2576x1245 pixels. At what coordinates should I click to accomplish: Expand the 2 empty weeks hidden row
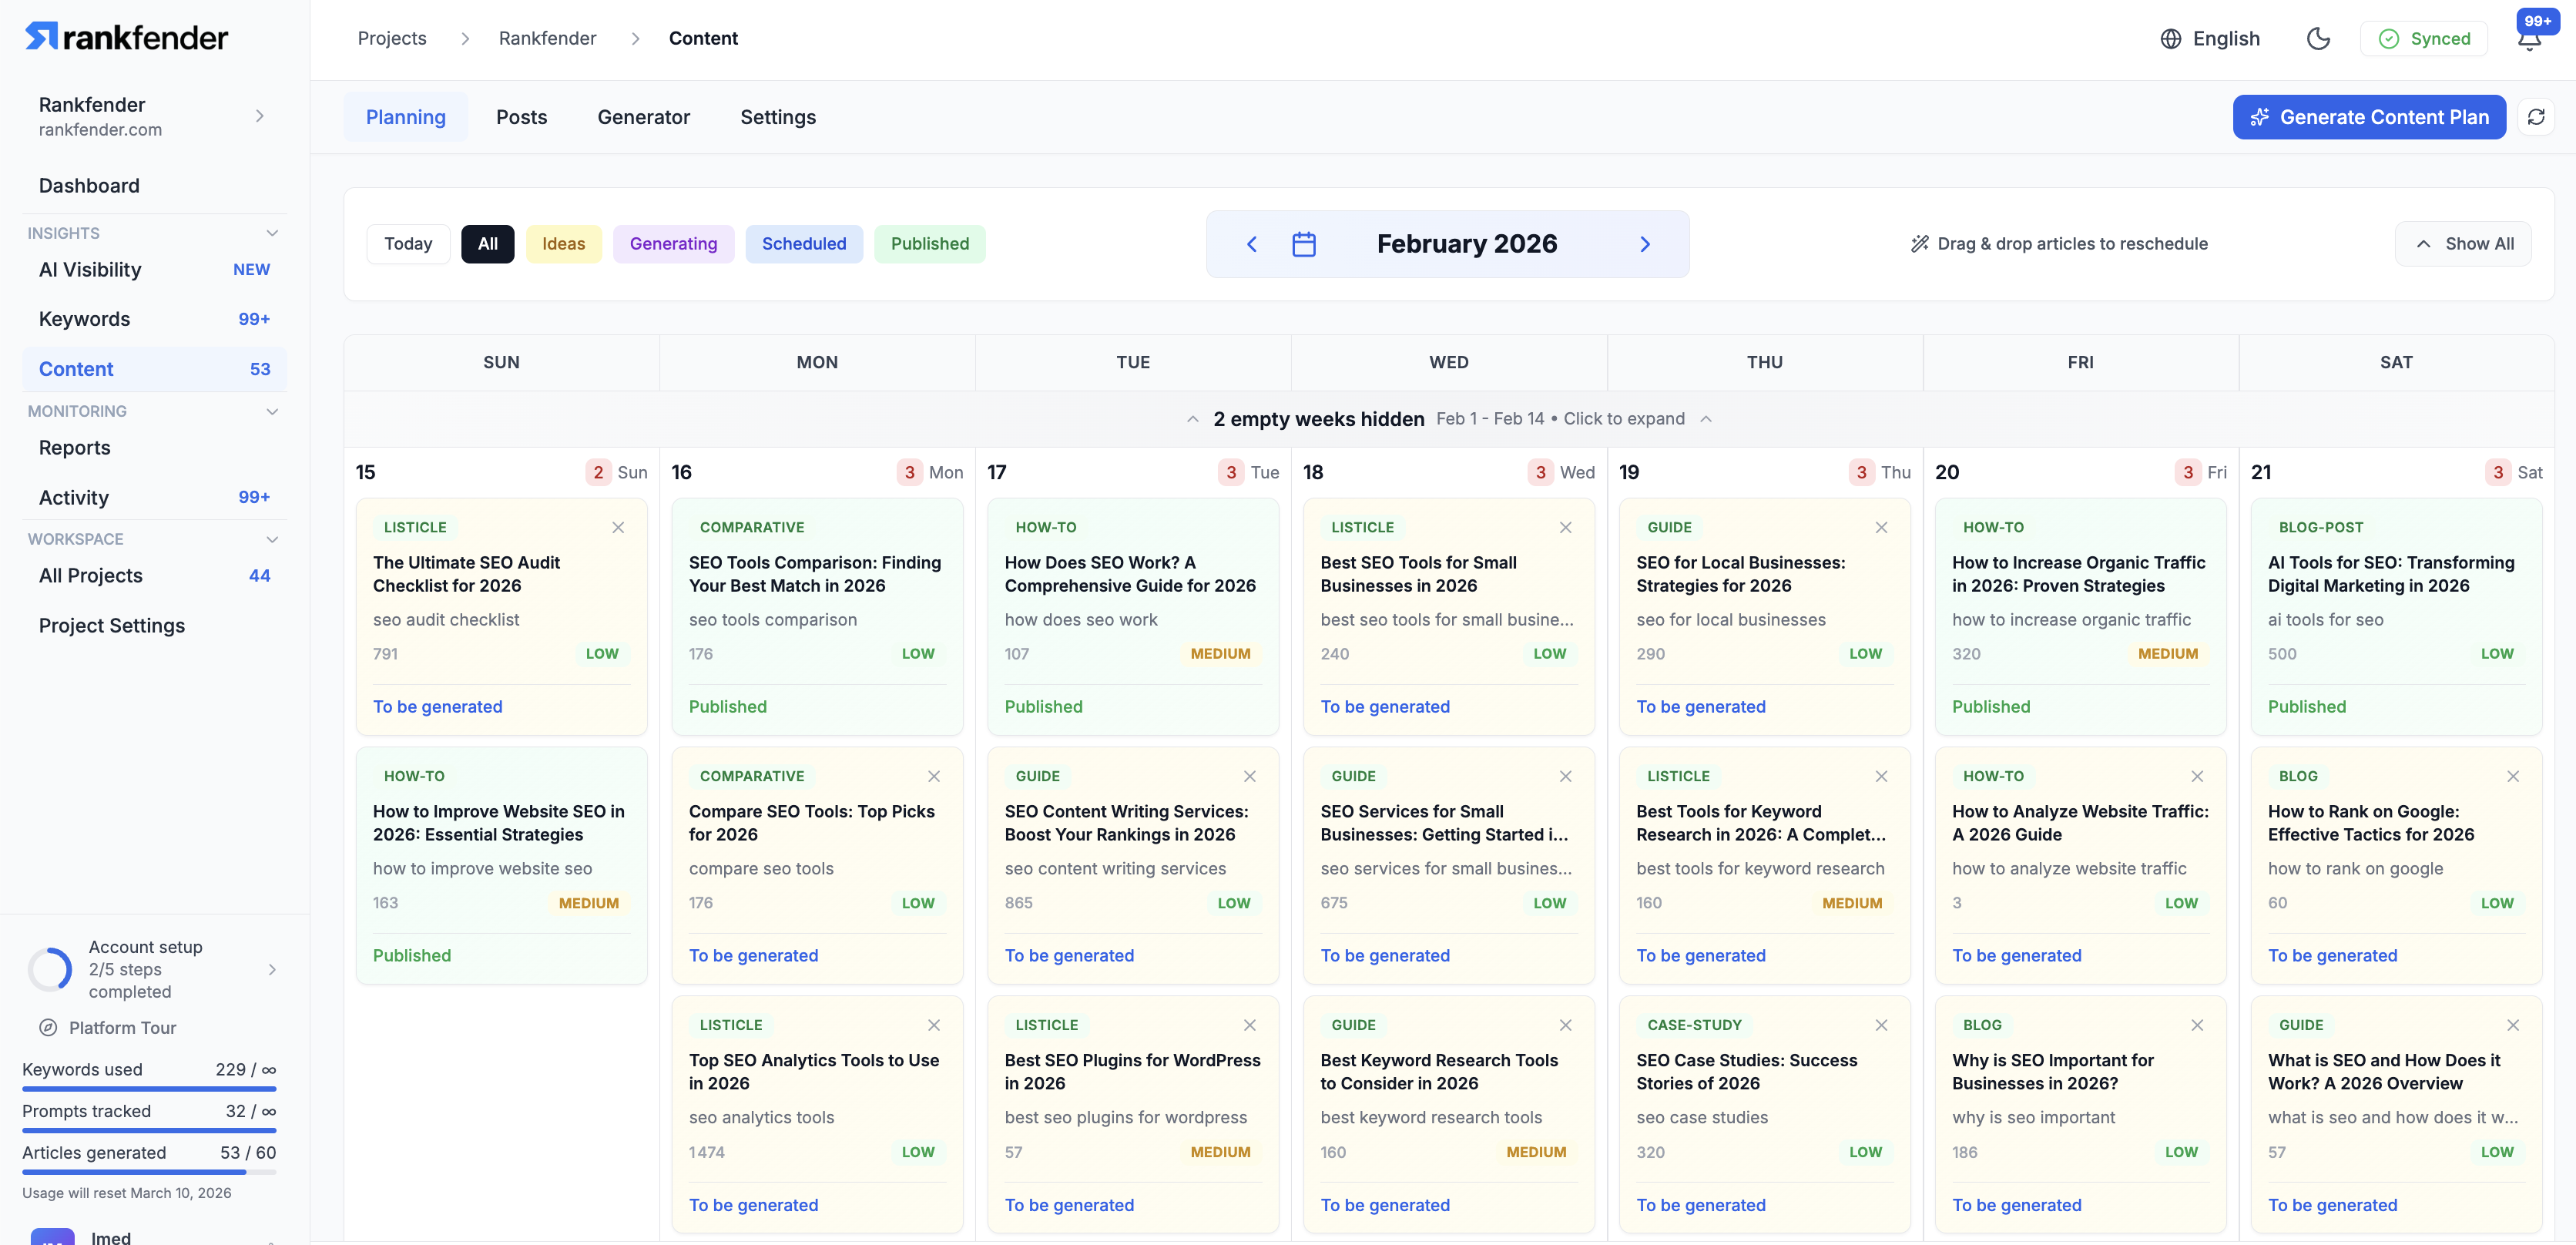(1448, 419)
